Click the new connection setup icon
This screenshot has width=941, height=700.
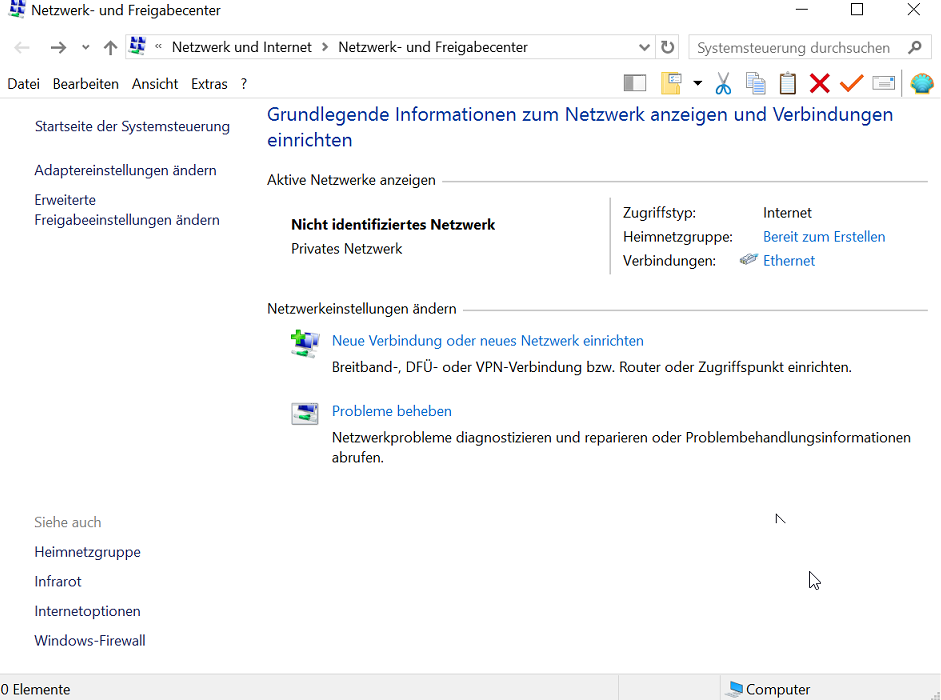305,343
